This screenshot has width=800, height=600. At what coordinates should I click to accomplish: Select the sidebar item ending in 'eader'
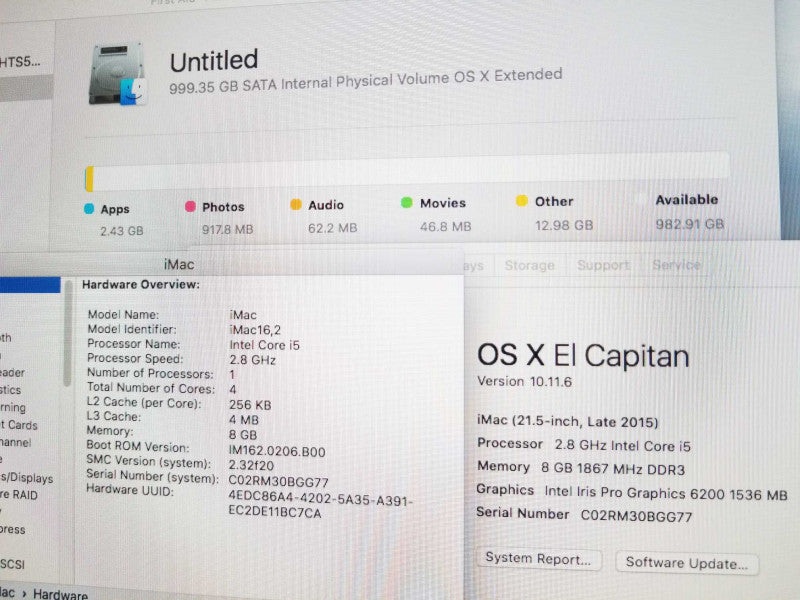(x=12, y=372)
